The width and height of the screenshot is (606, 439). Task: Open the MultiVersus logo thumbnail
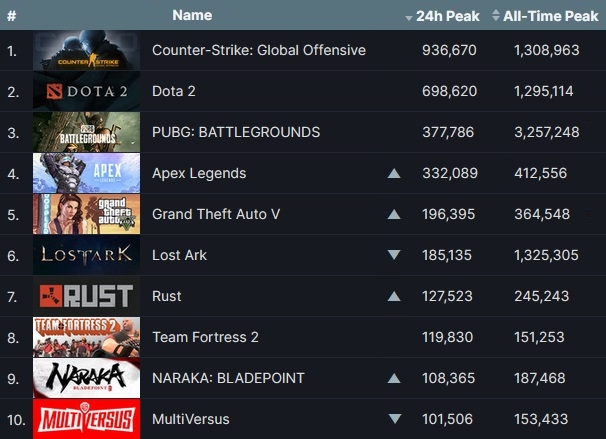[x=85, y=419]
